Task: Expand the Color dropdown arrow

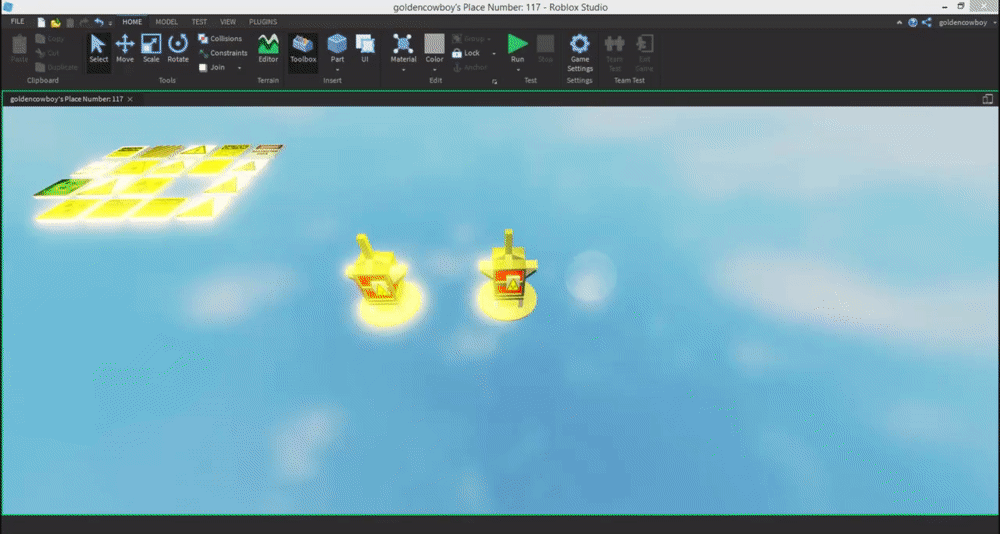Action: 434,69
